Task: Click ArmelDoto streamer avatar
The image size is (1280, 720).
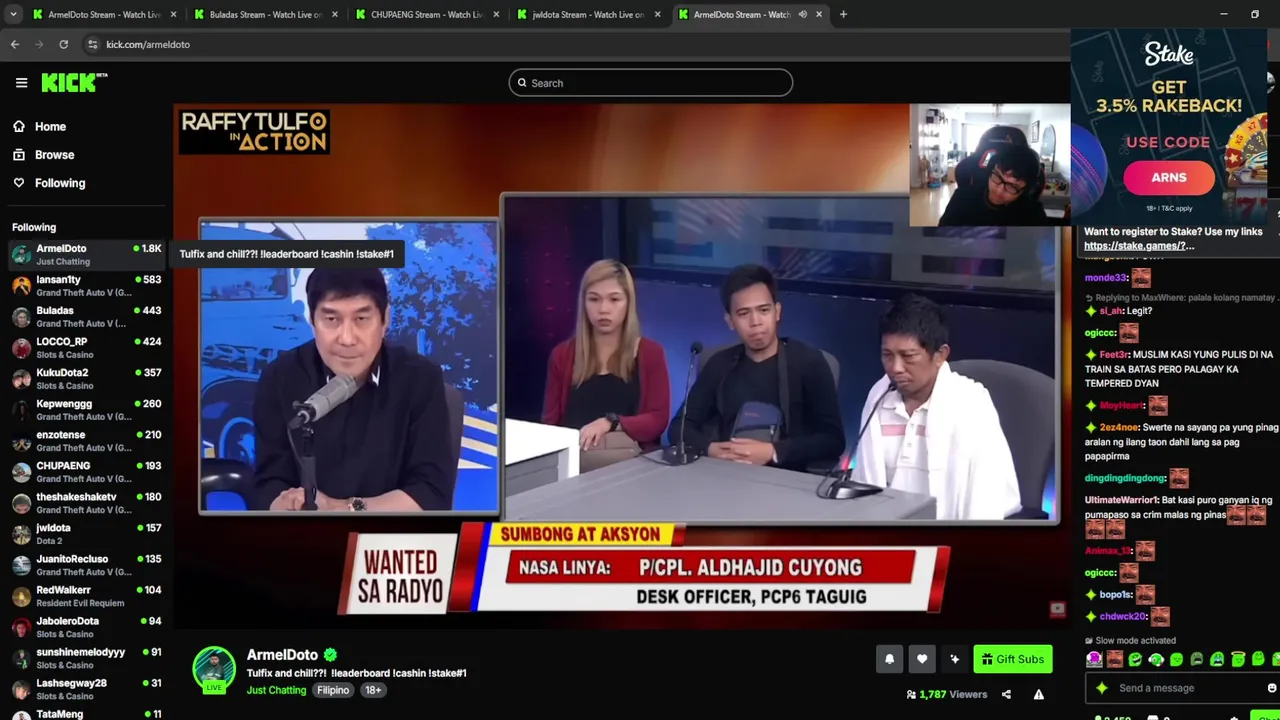Action: [213, 669]
